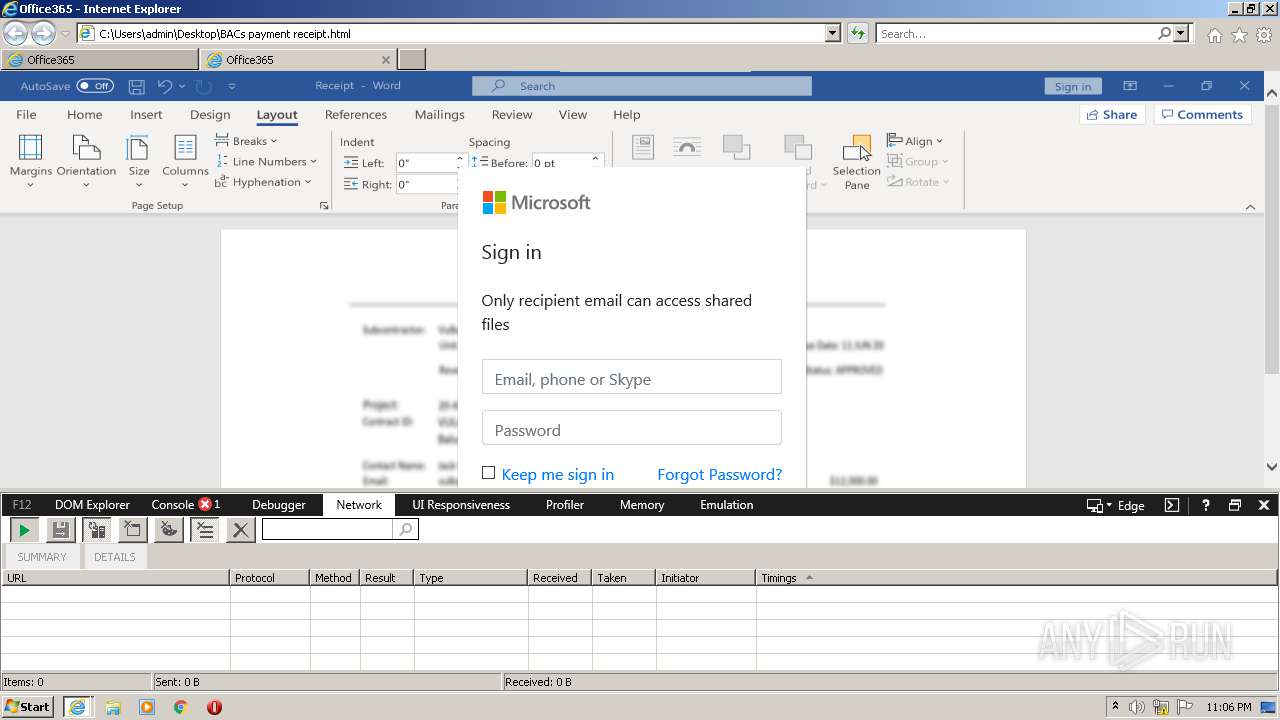Click the Save icon in Word title bar
1280x720 pixels.
(137, 86)
